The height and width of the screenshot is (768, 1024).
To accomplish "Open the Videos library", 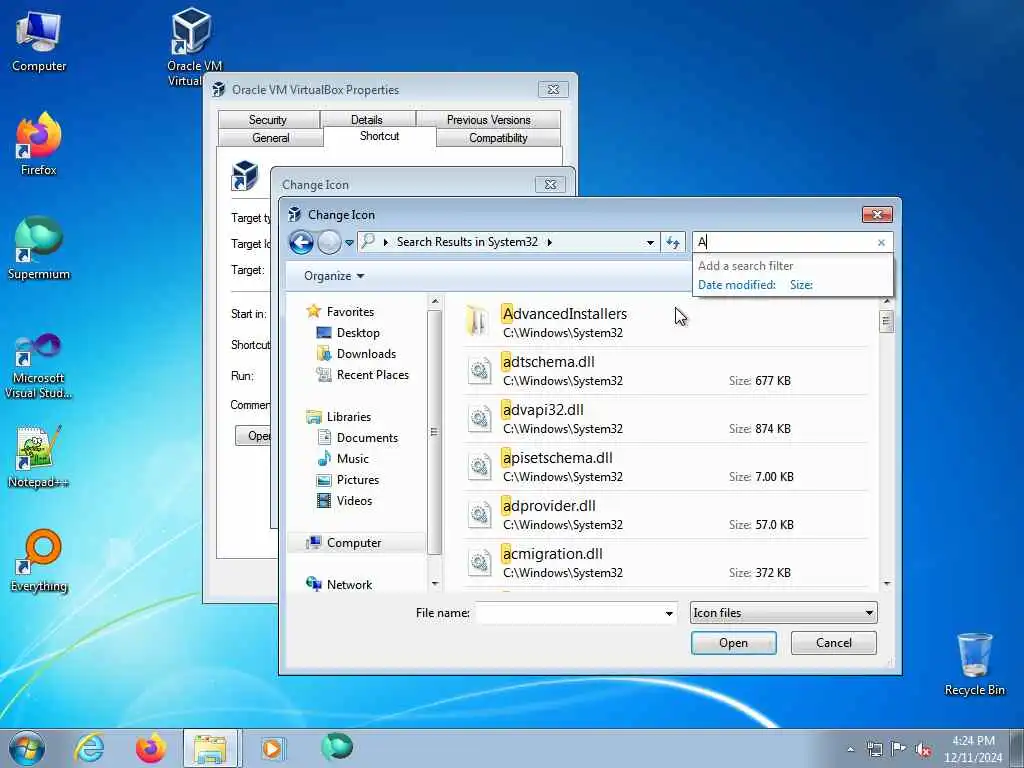I will [355, 500].
